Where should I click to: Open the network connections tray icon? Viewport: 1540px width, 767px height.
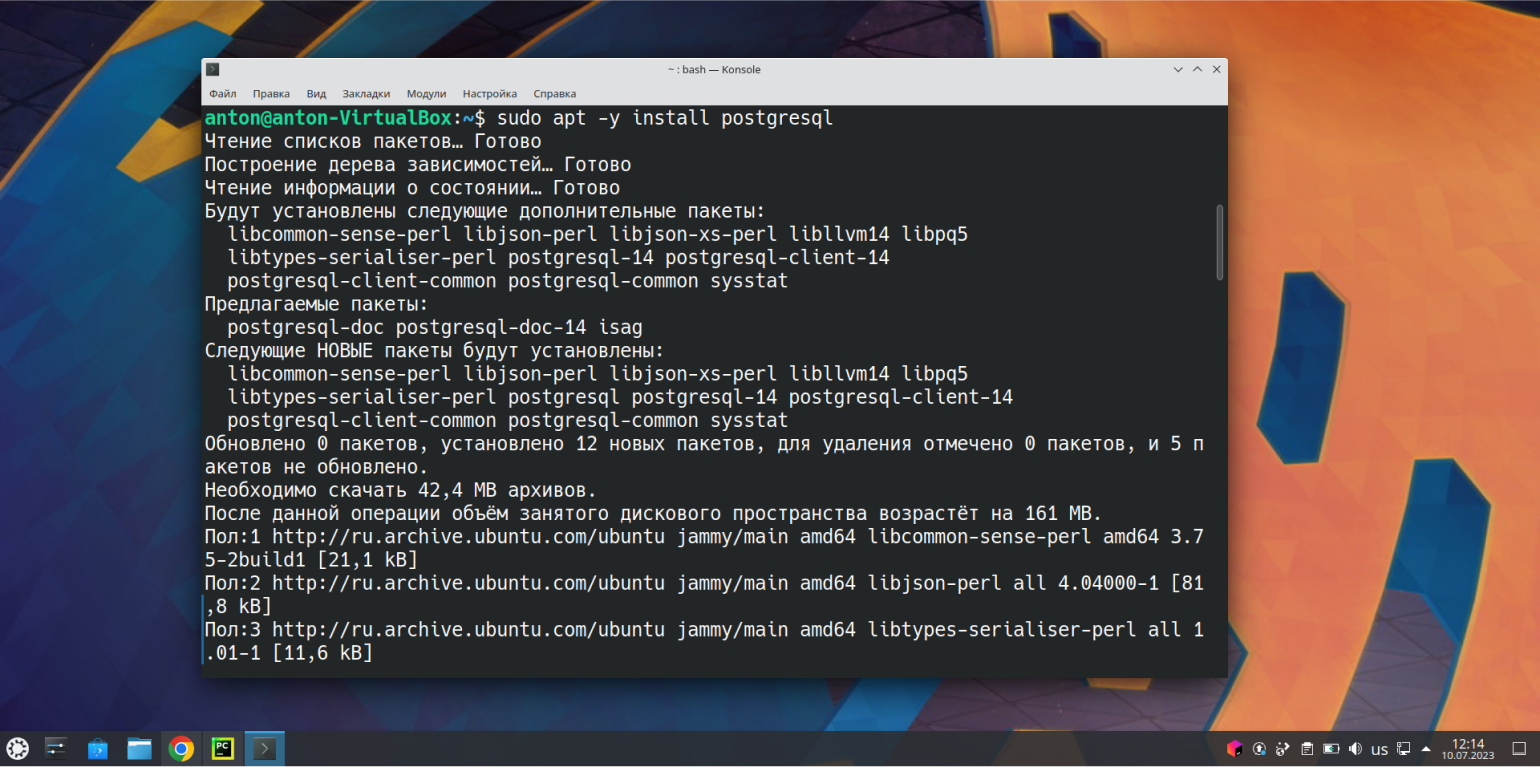tap(1404, 748)
